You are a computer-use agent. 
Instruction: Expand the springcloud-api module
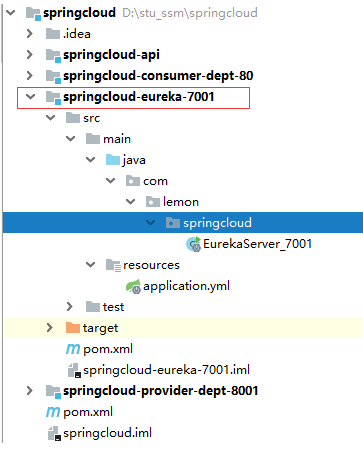click(x=30, y=55)
